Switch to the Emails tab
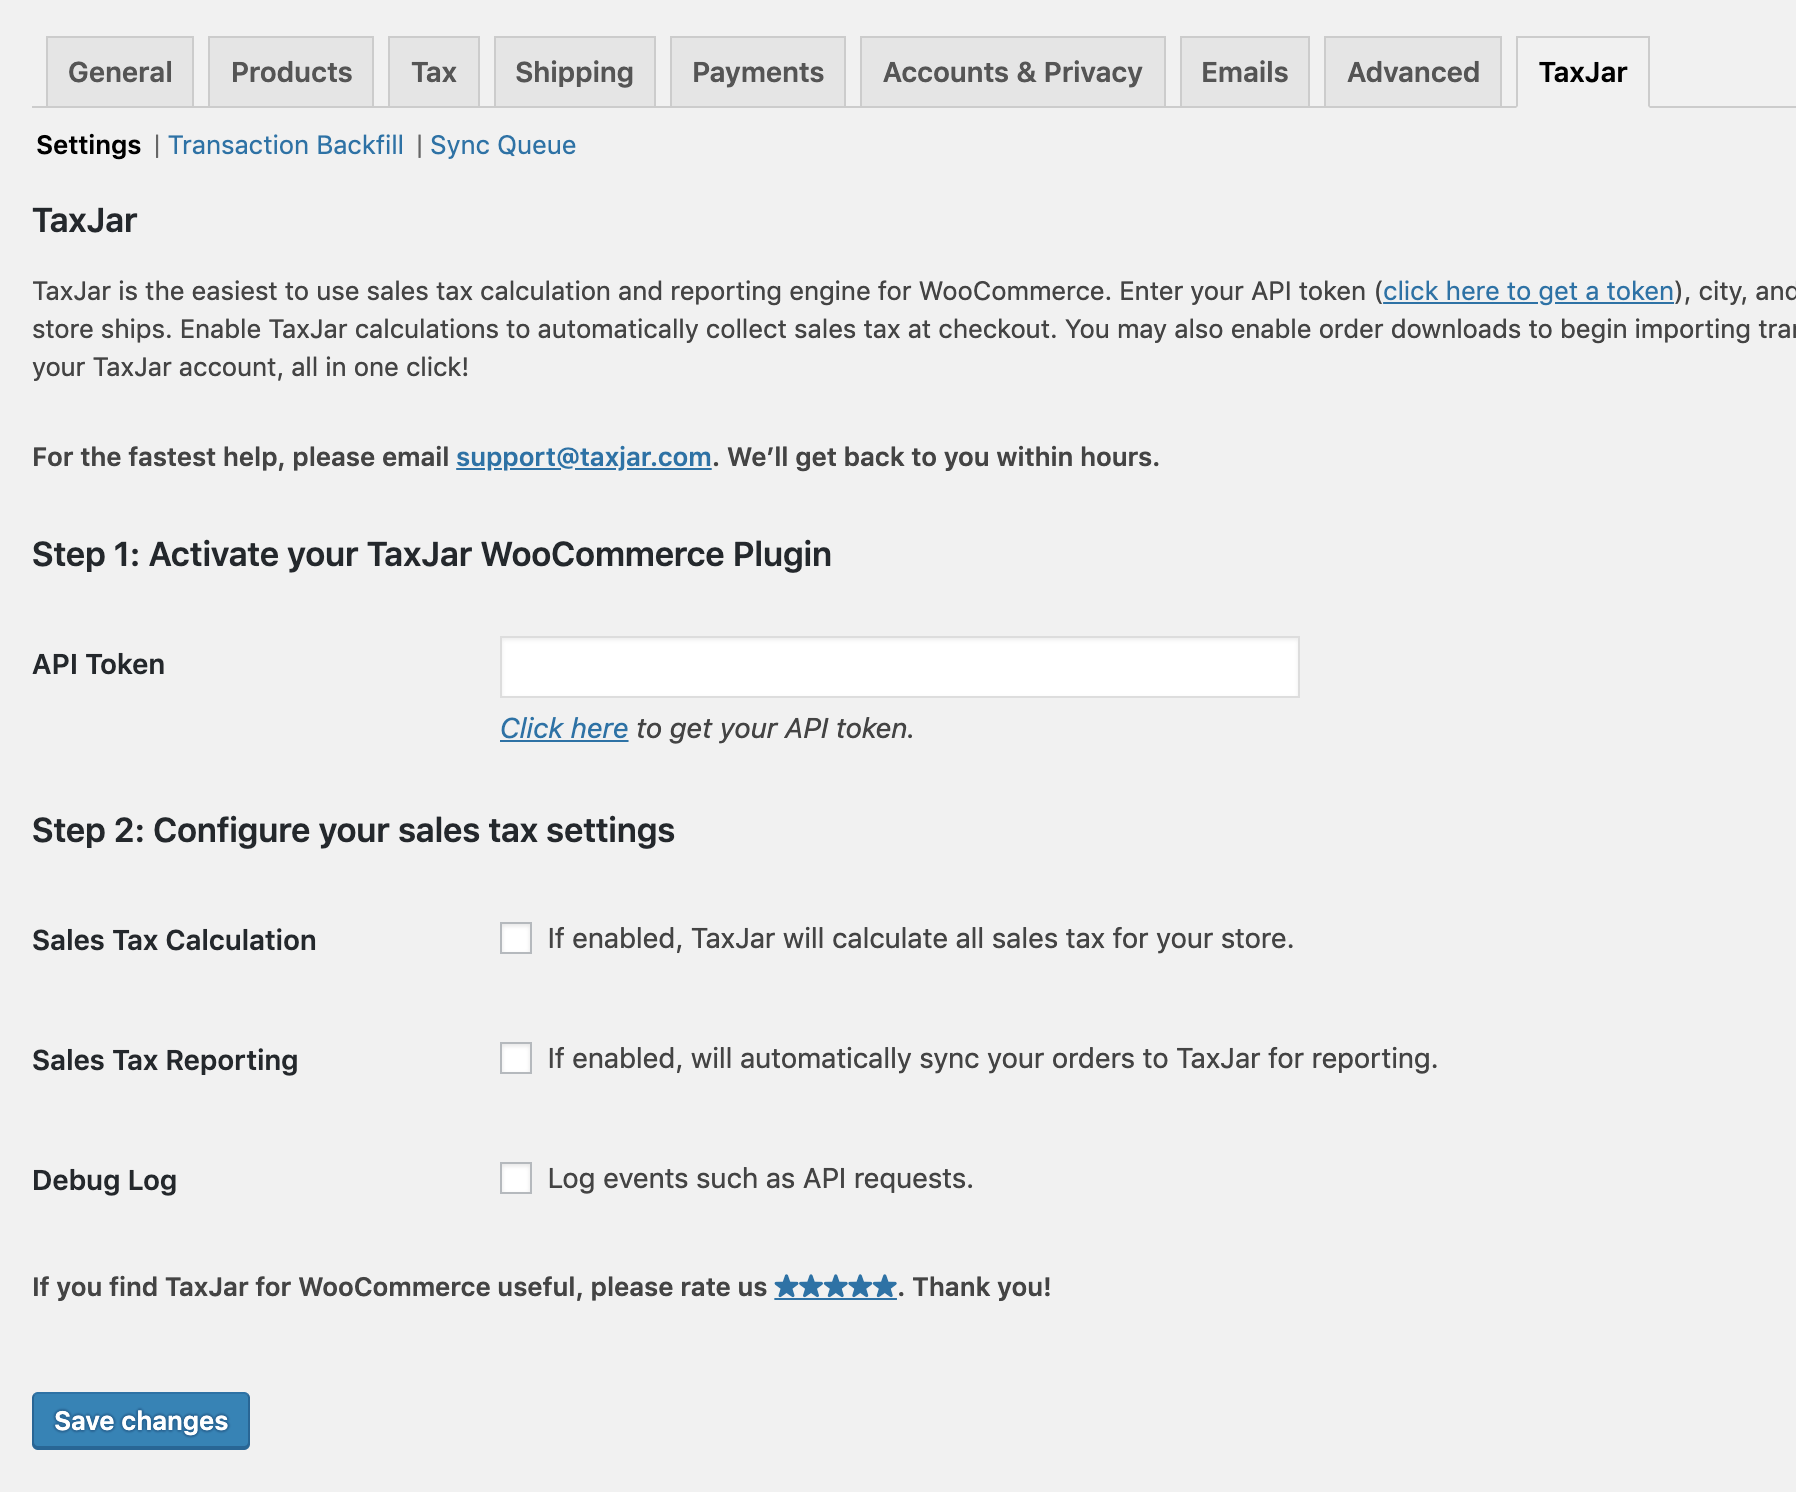The width and height of the screenshot is (1796, 1492). point(1245,72)
